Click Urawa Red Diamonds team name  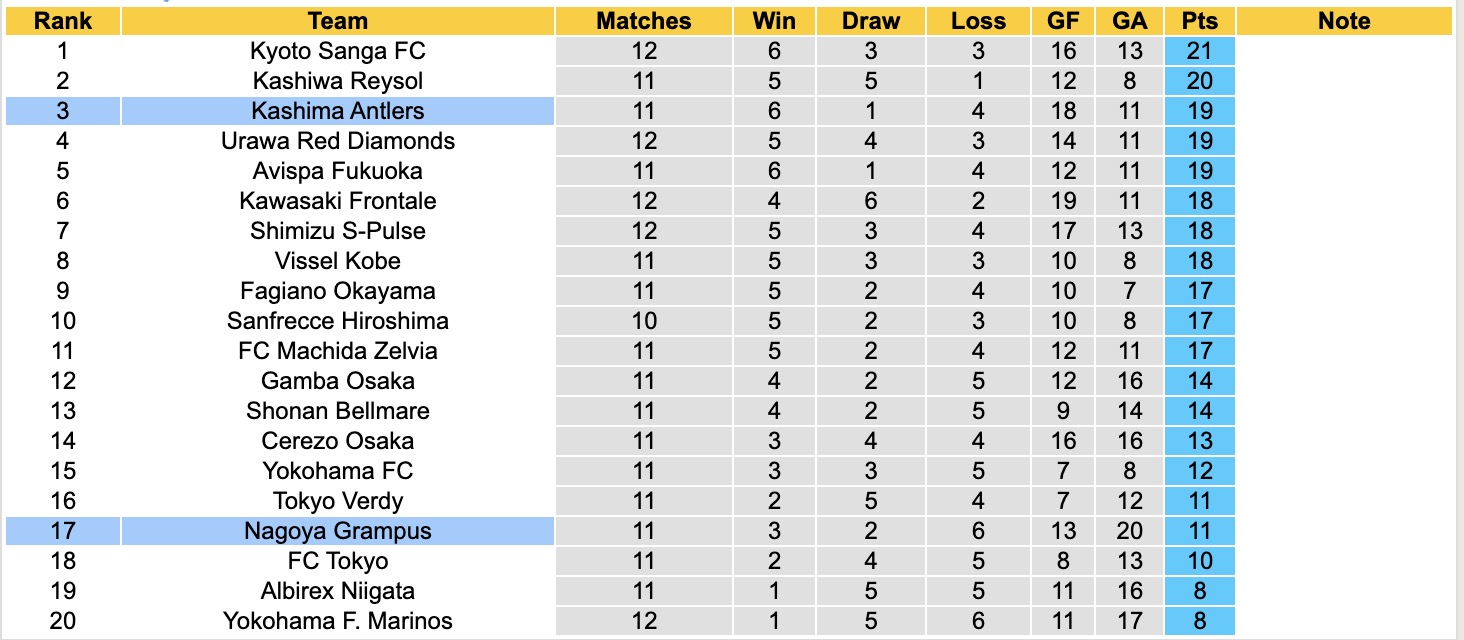point(338,141)
